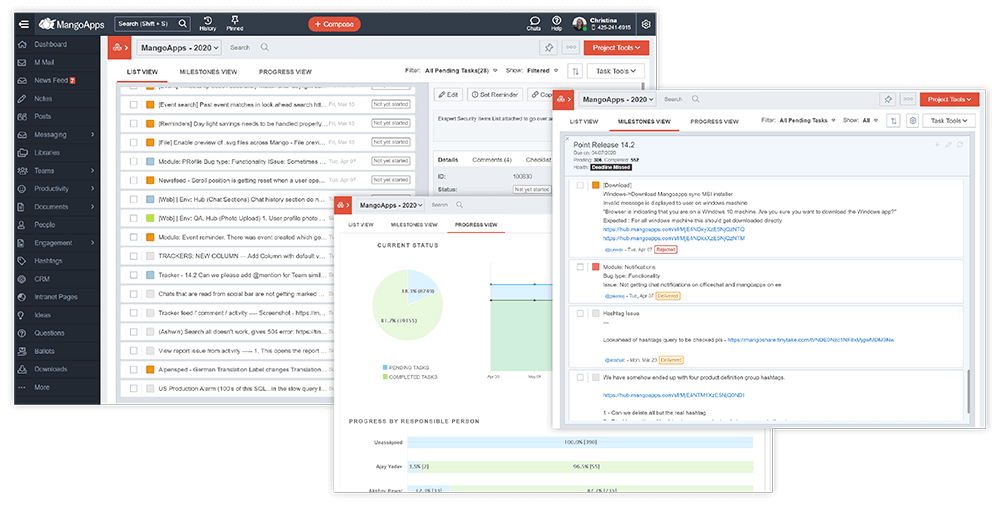Open the Project Tools dropdown in the list view window

(616, 48)
